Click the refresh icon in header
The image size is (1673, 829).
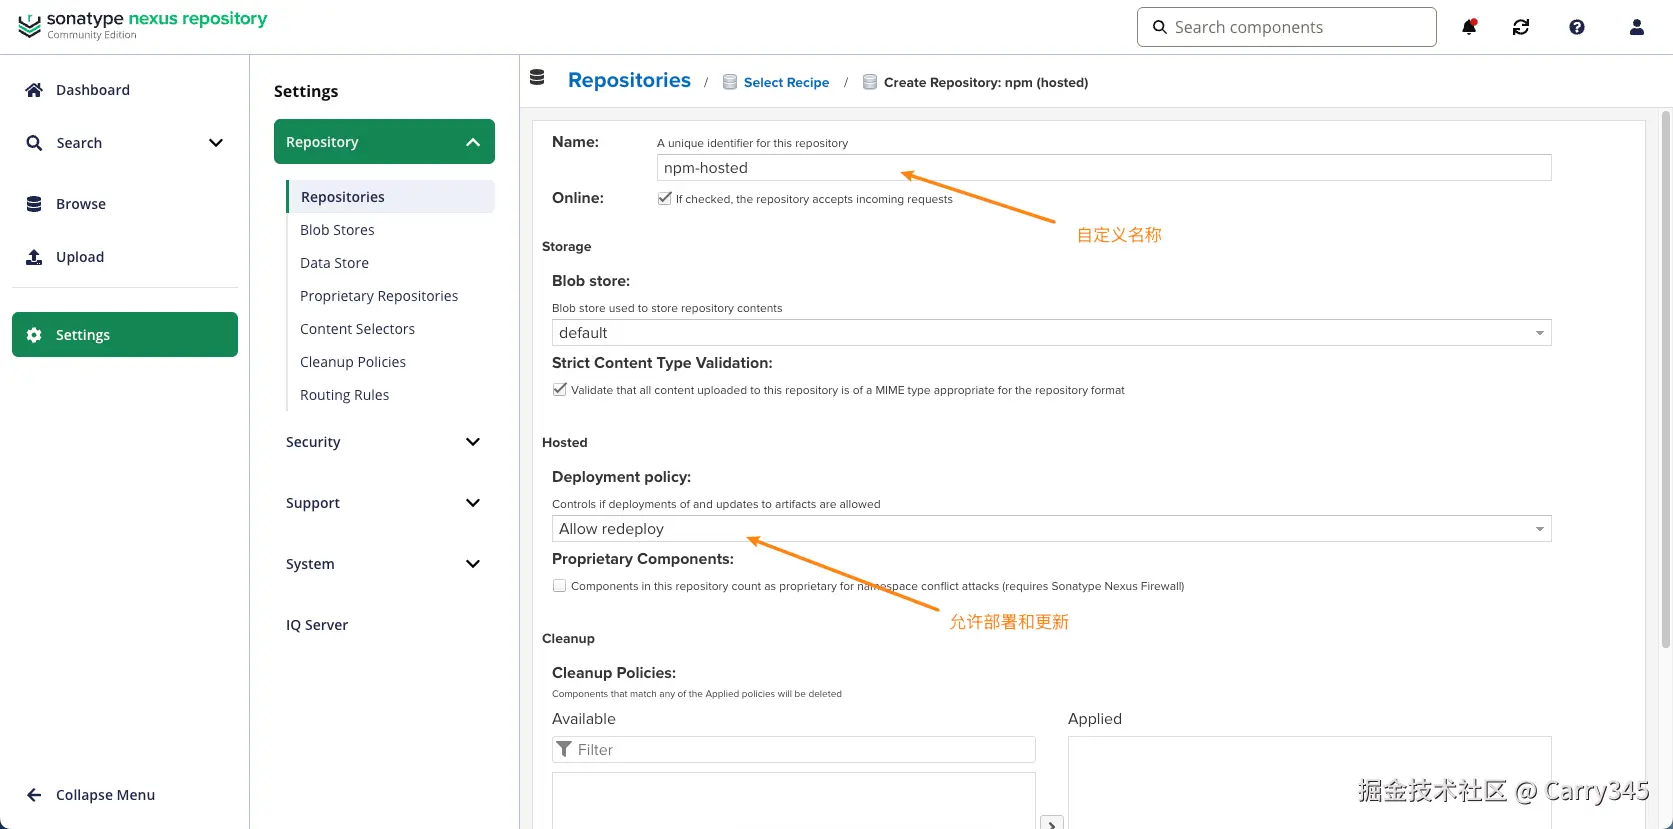click(x=1521, y=27)
